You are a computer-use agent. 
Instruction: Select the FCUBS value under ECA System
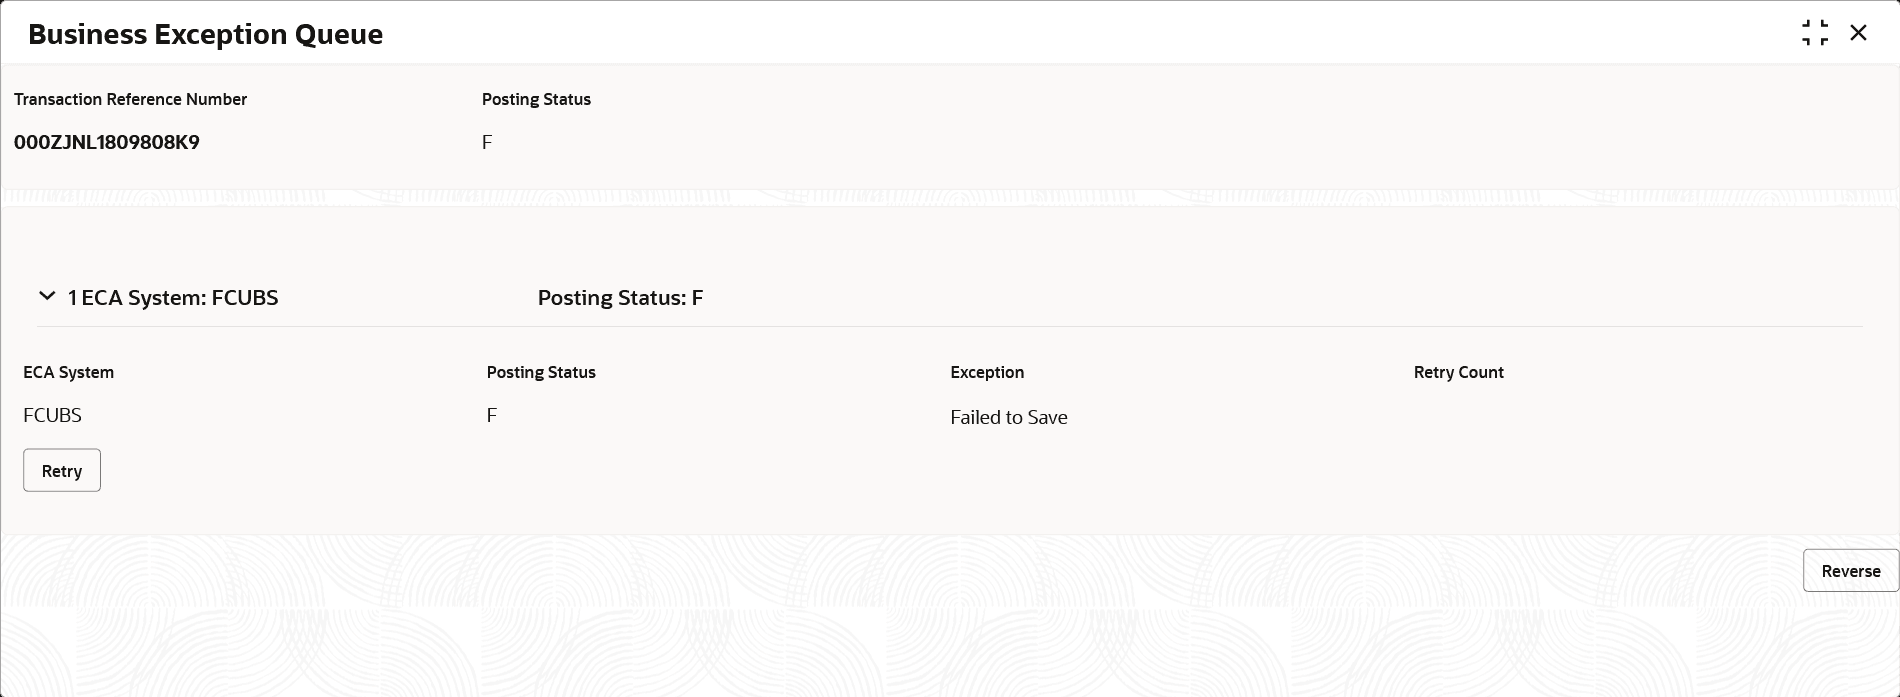pyautogui.click(x=52, y=415)
